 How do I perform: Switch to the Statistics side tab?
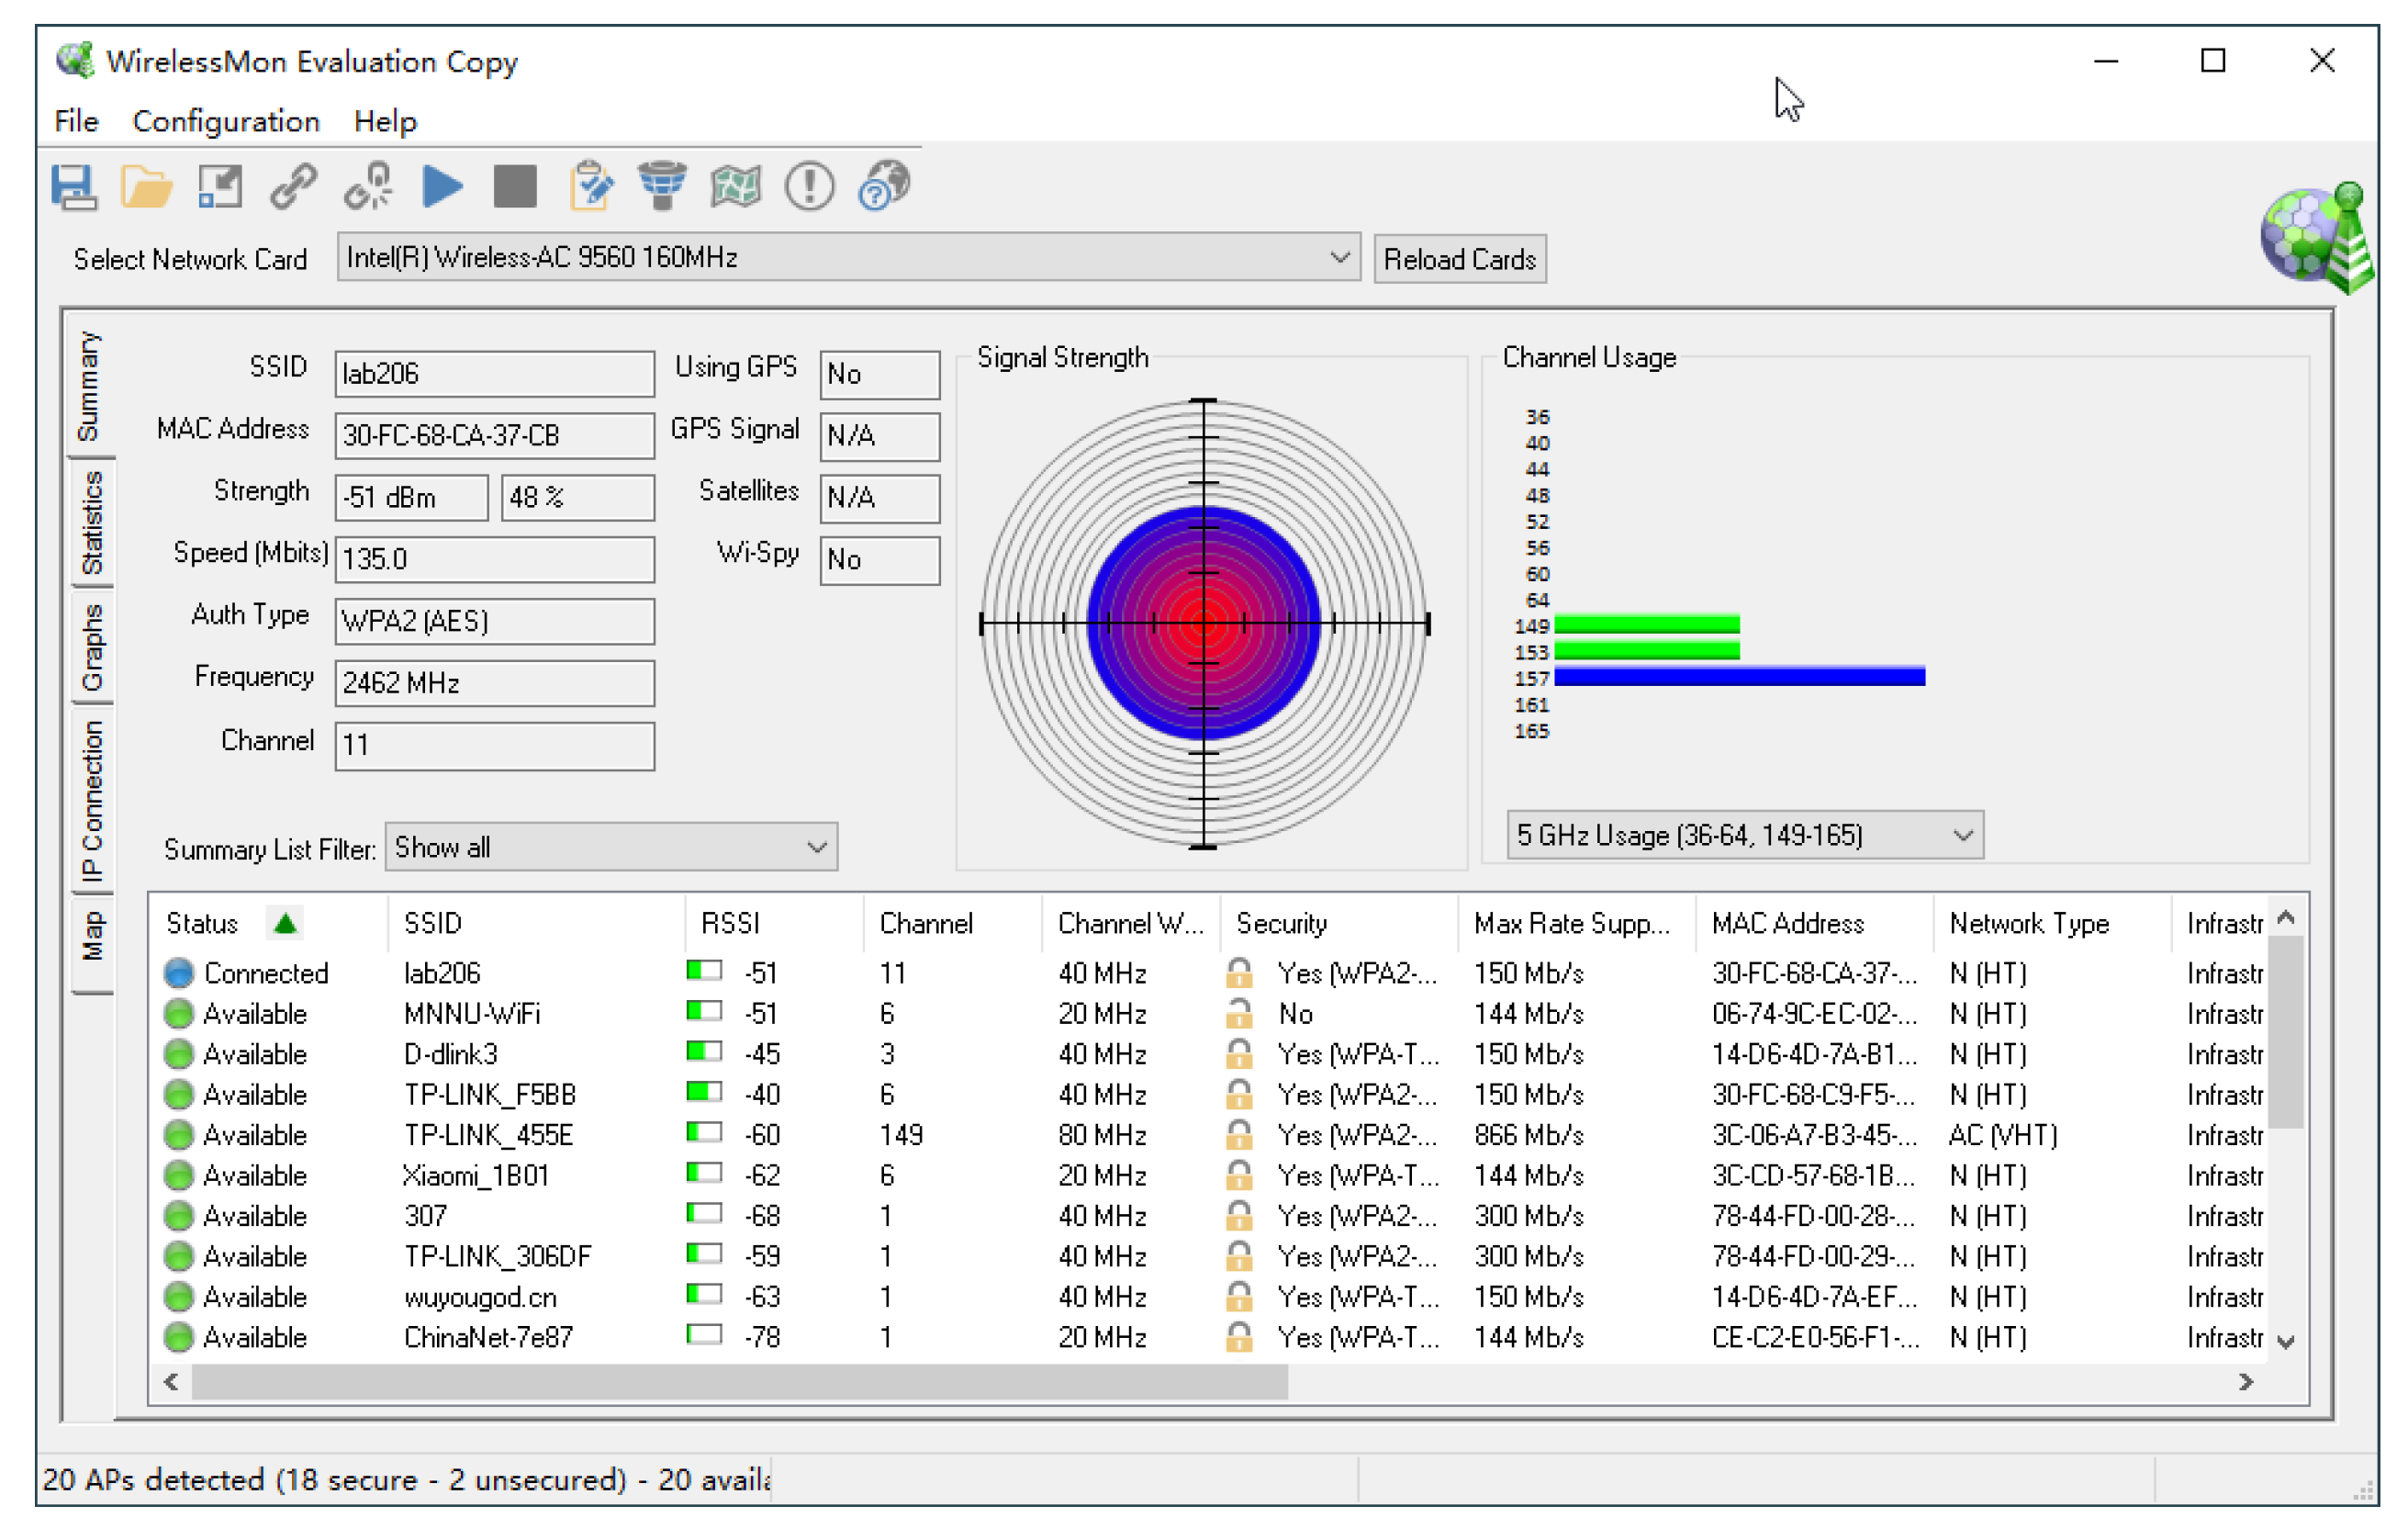[x=91, y=523]
